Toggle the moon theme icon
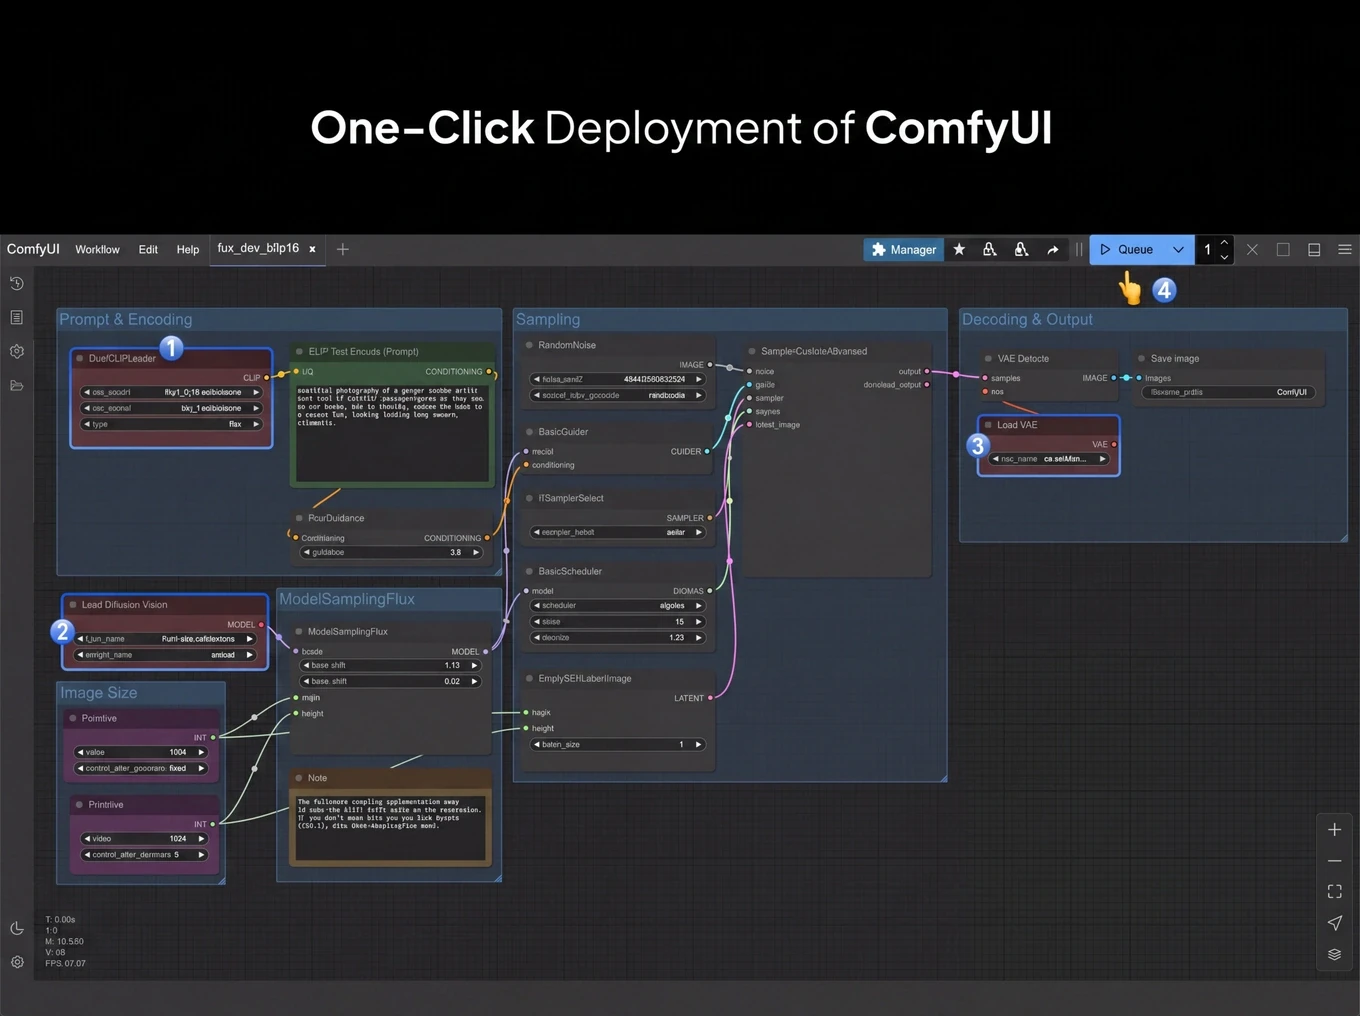The image size is (1360, 1016). 17,928
